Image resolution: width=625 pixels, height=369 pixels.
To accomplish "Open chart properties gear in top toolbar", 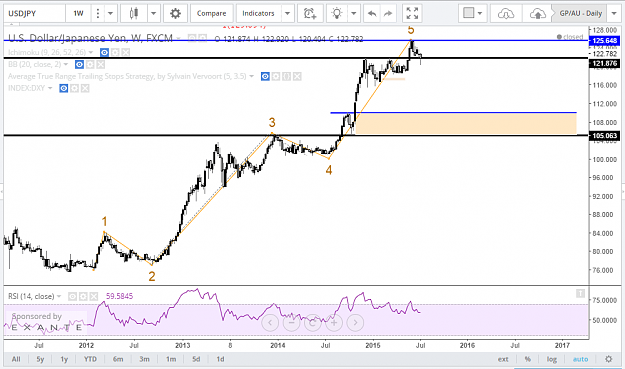I will coord(175,14).
